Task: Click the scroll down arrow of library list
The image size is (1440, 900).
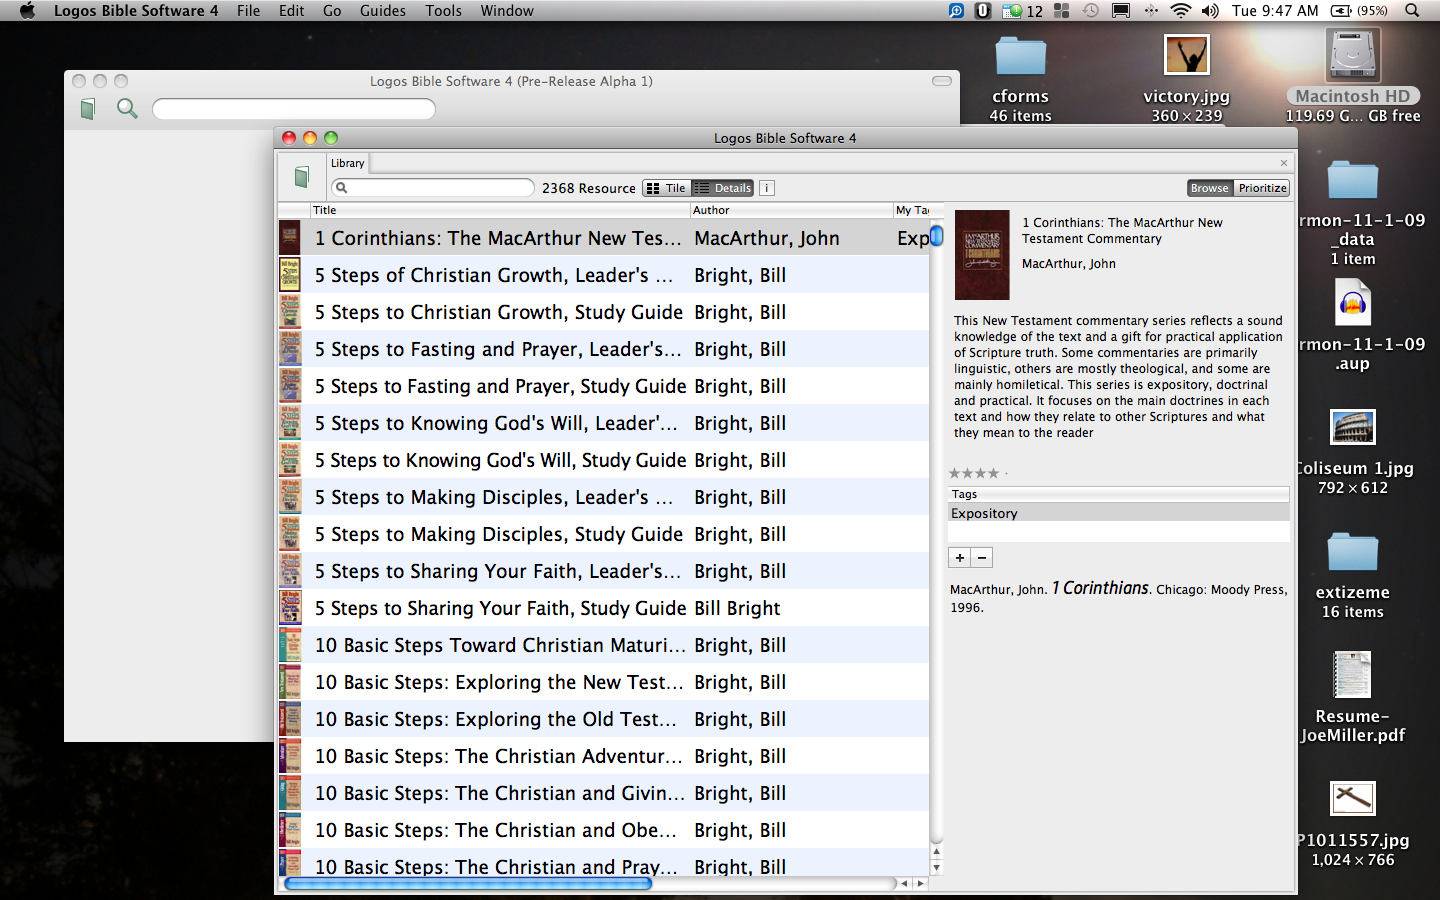Action: tap(936, 868)
